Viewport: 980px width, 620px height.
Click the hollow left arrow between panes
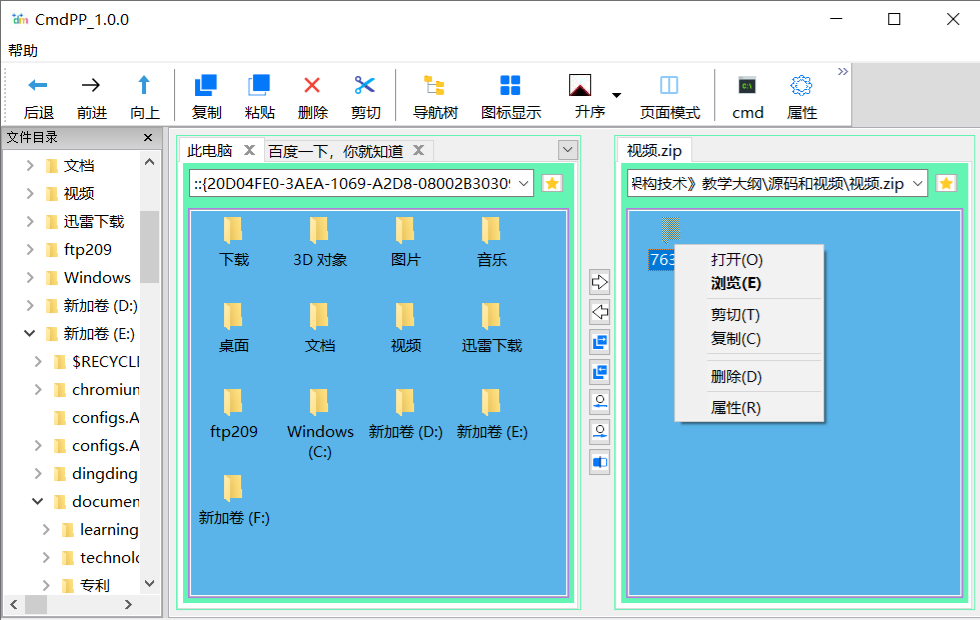coord(599,312)
